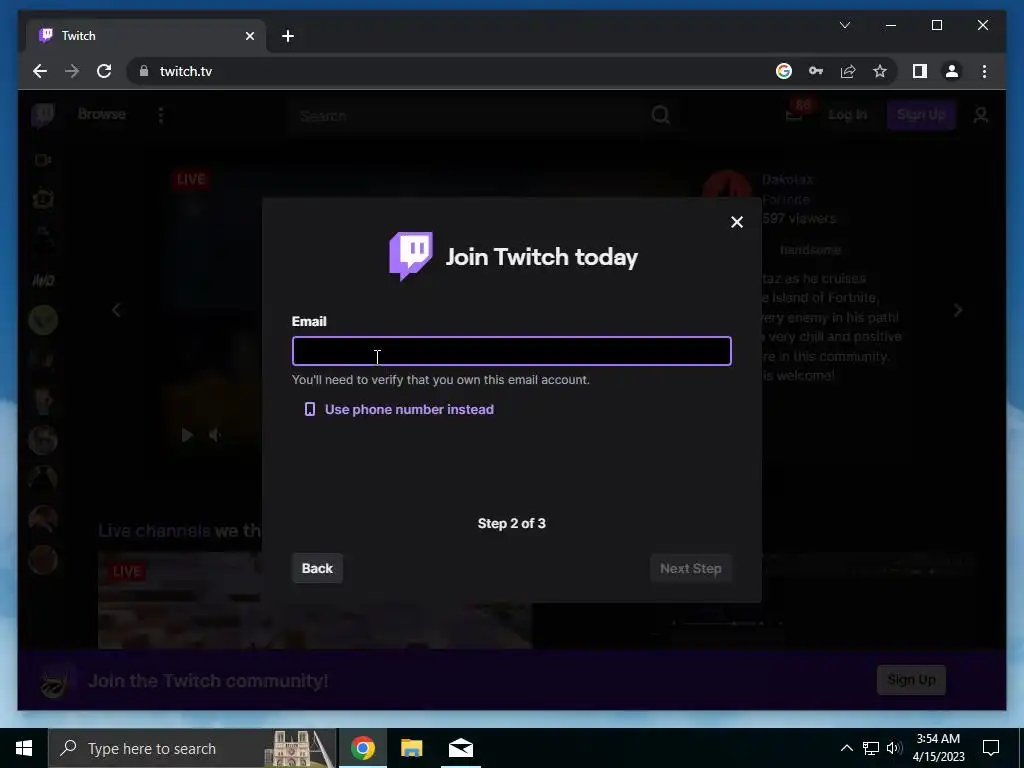Screen dimensions: 1024x768
Task: Open the more options dots next to Browse
Action: coord(161,116)
